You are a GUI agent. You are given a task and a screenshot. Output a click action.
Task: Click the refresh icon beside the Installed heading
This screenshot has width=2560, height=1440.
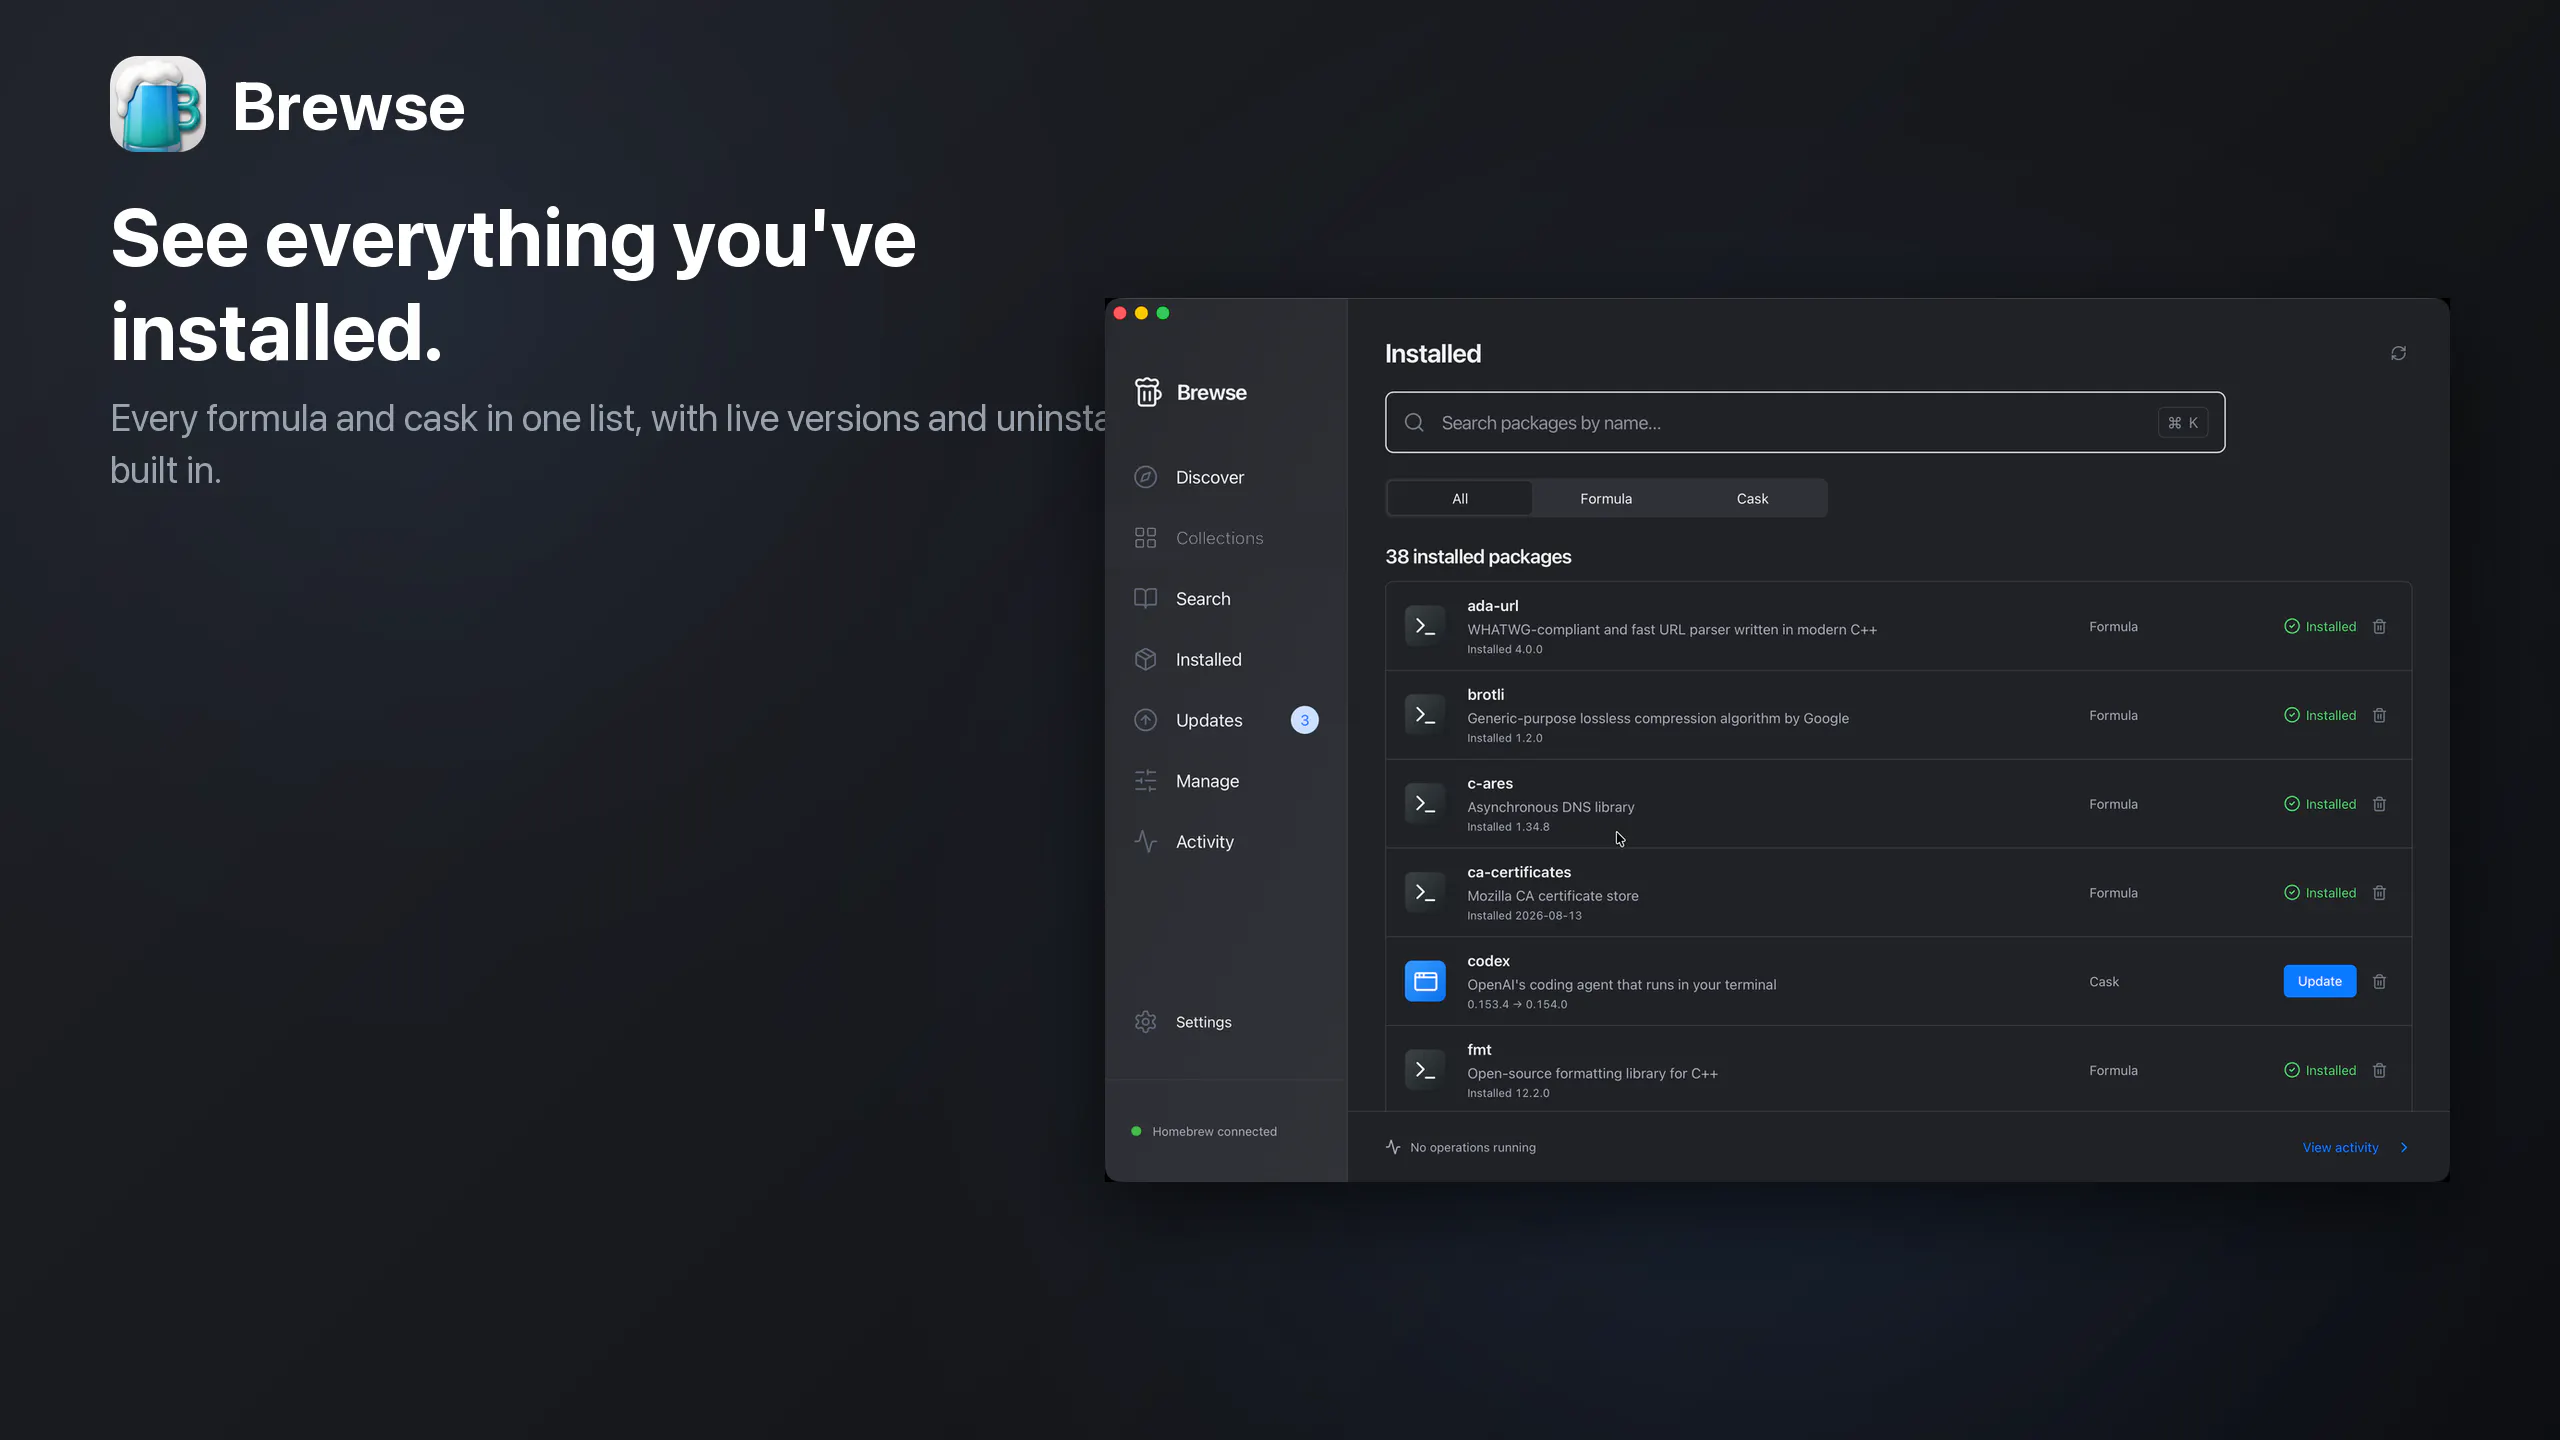pyautogui.click(x=2398, y=353)
